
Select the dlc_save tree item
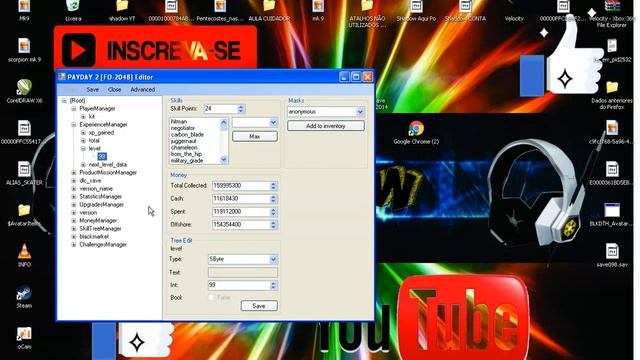click(90, 180)
